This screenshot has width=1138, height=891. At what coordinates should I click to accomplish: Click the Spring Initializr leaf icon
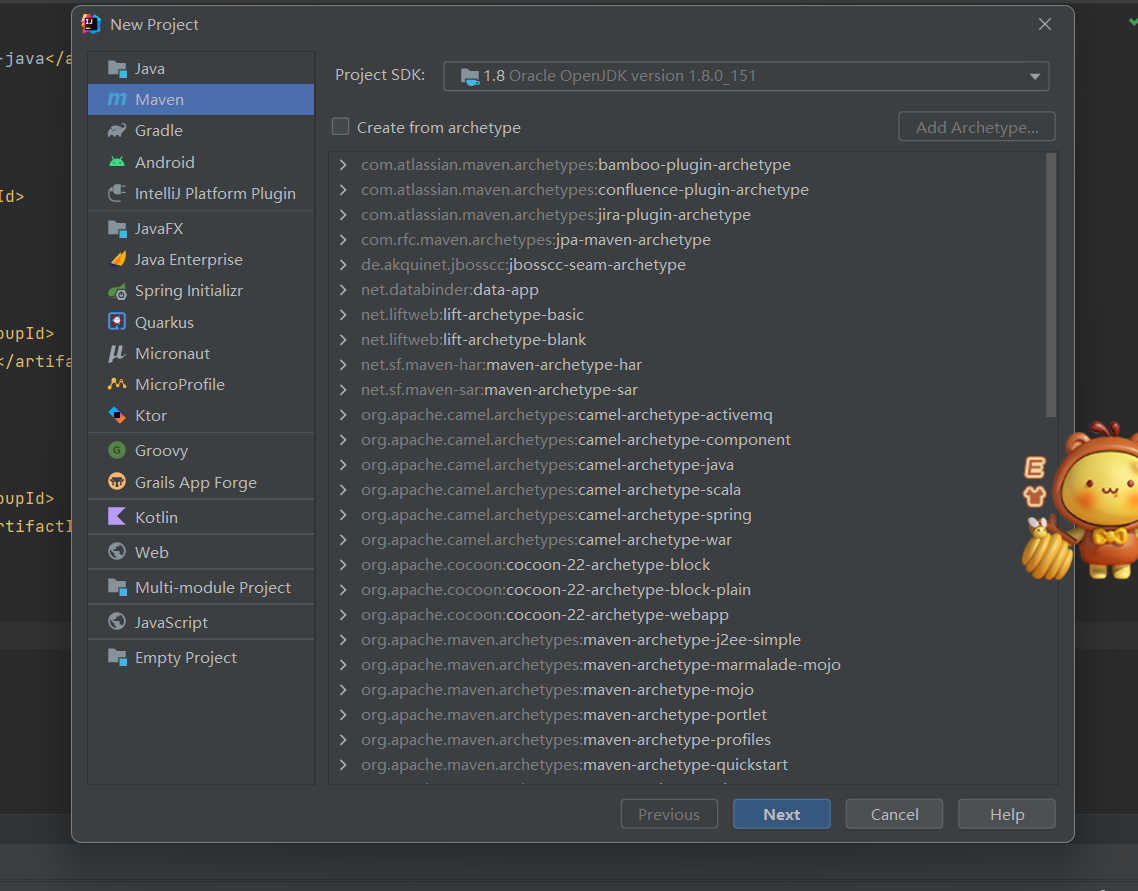117,291
